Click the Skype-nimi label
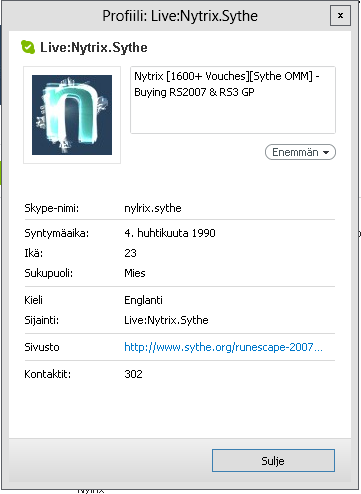The width and height of the screenshot is (361, 494). click(x=52, y=208)
